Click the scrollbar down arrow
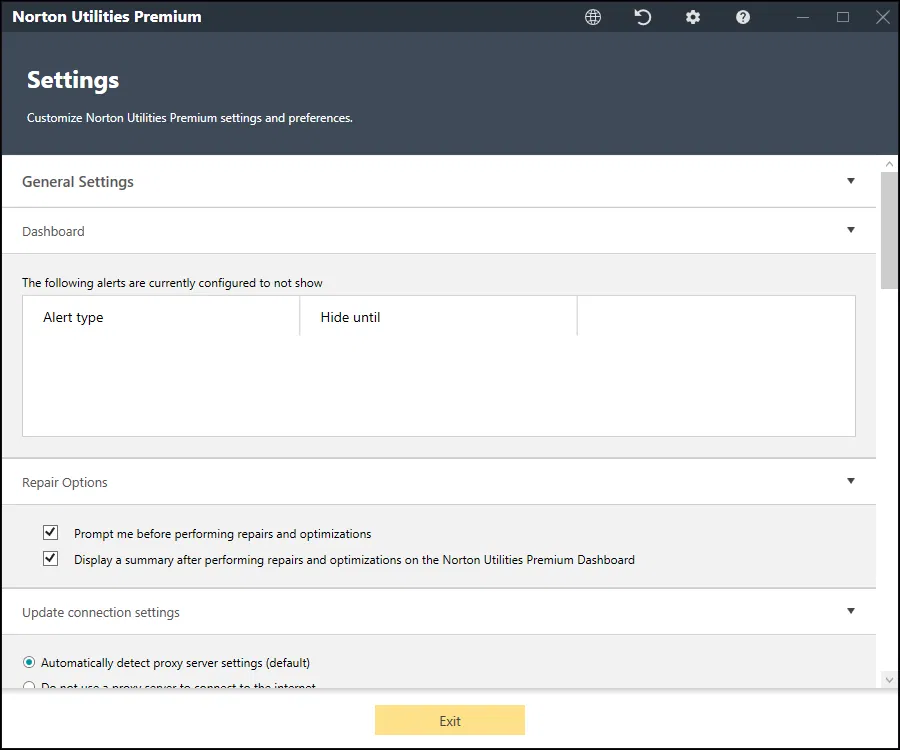 [x=889, y=679]
